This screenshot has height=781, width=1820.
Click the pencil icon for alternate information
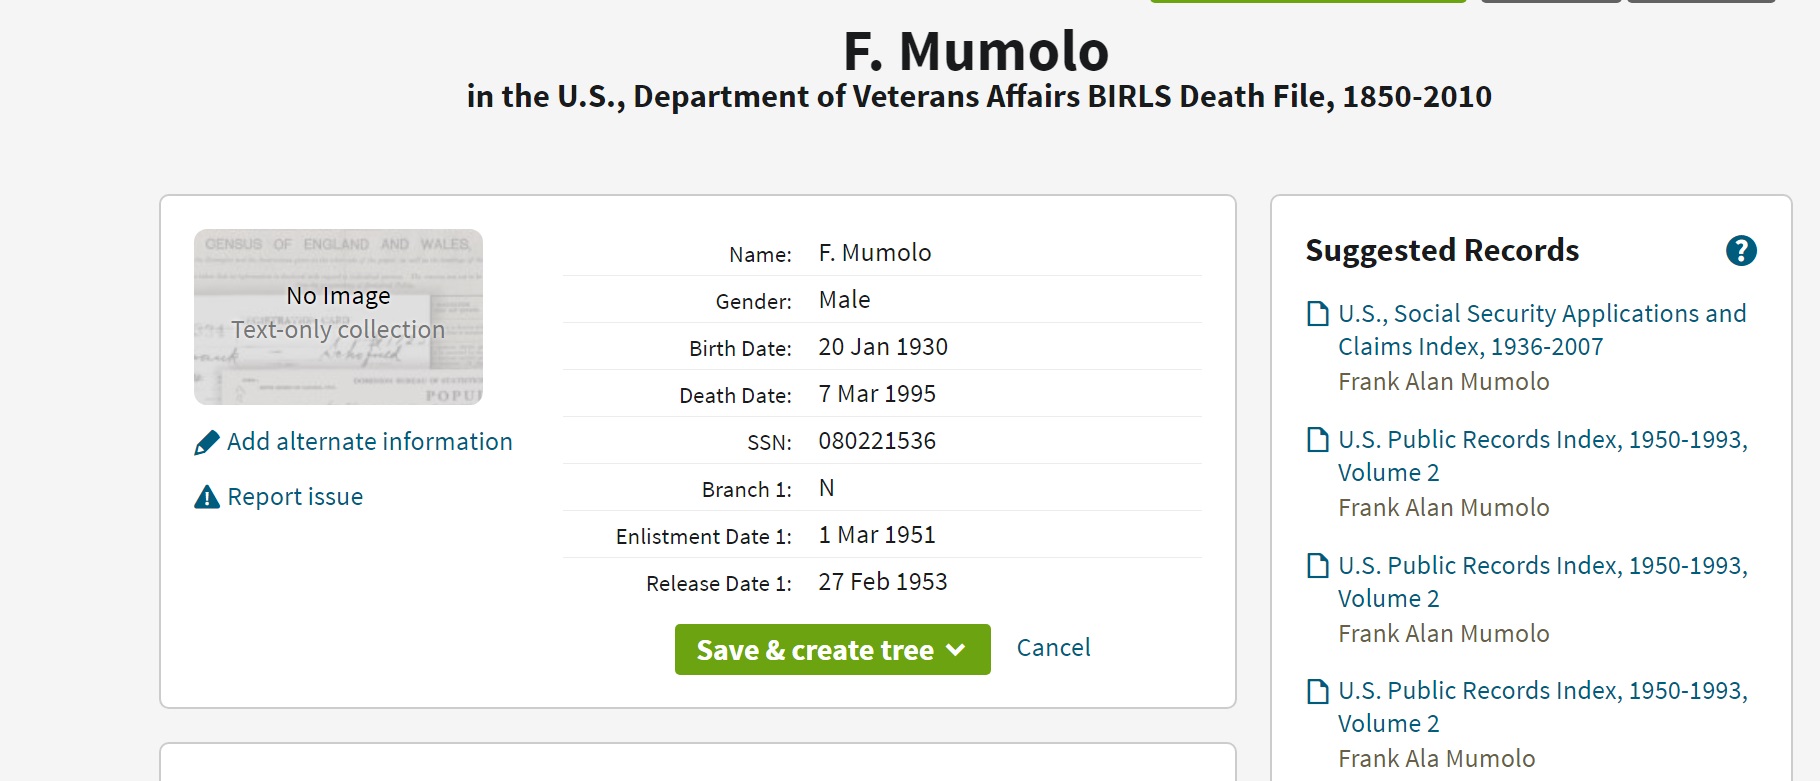206,442
